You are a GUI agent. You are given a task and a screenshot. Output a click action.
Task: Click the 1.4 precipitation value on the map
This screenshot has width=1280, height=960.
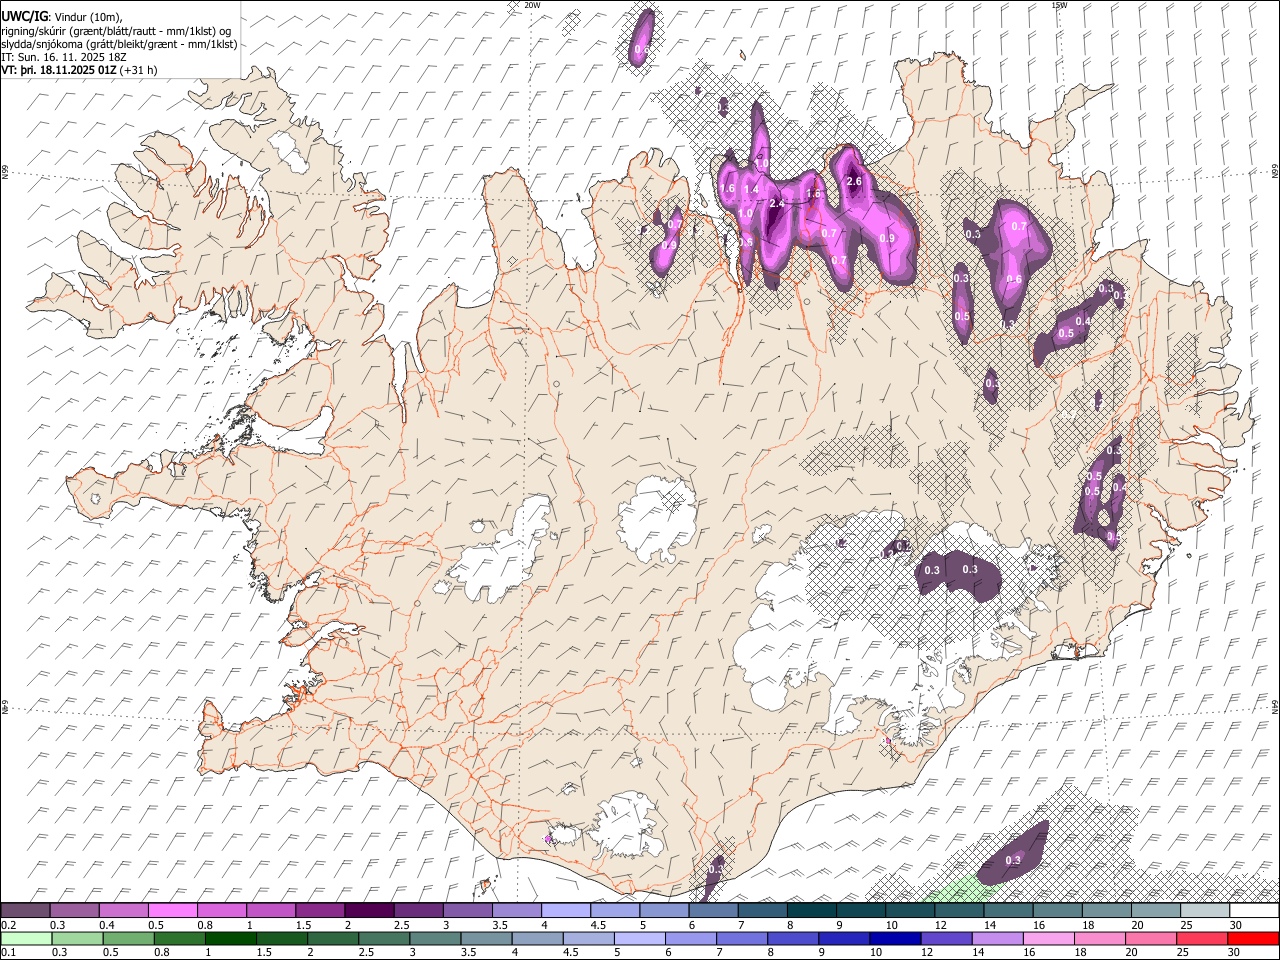752,189
